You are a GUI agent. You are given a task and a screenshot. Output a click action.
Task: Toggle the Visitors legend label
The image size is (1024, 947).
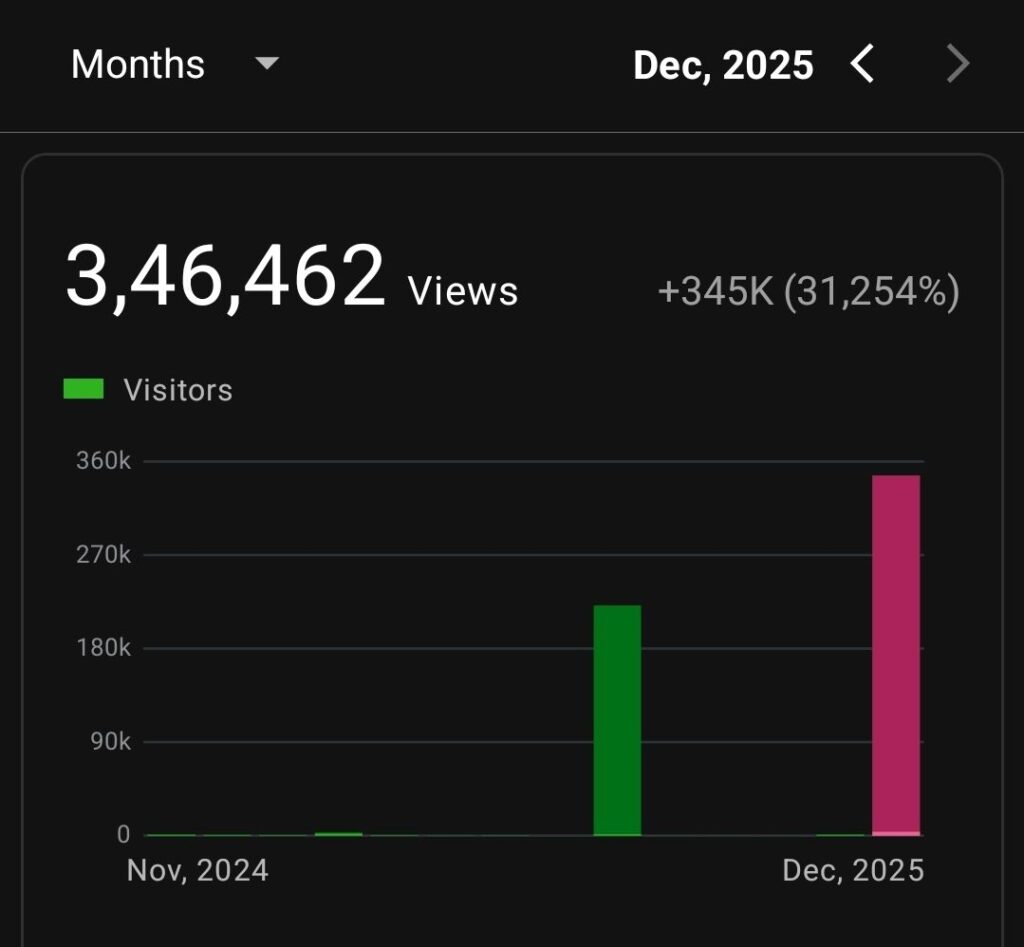tap(178, 390)
